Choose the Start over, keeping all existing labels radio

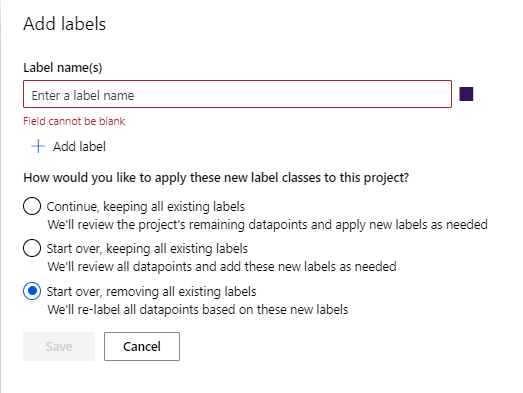click(32, 248)
